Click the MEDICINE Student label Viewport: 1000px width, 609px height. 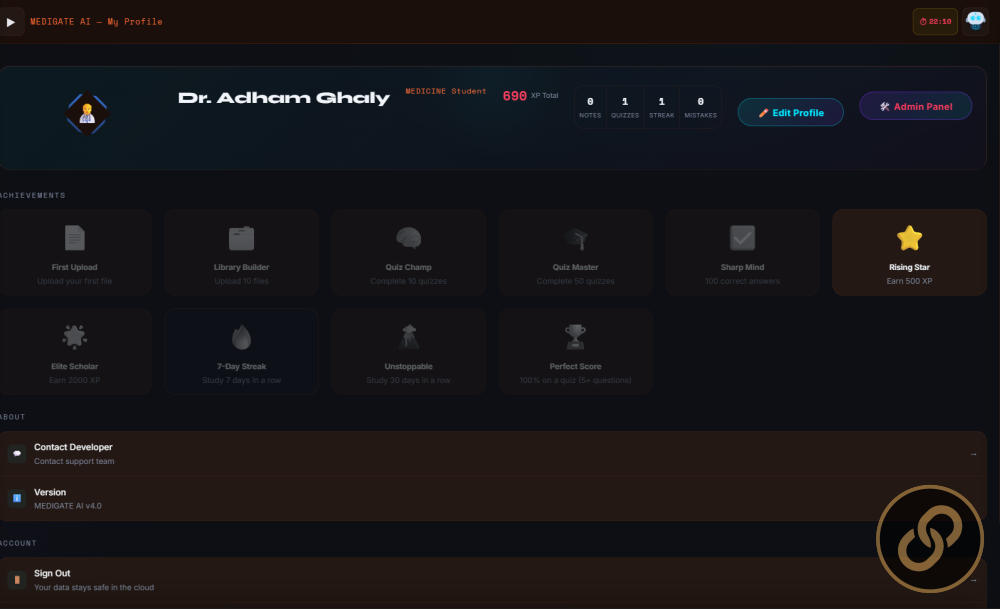446,91
